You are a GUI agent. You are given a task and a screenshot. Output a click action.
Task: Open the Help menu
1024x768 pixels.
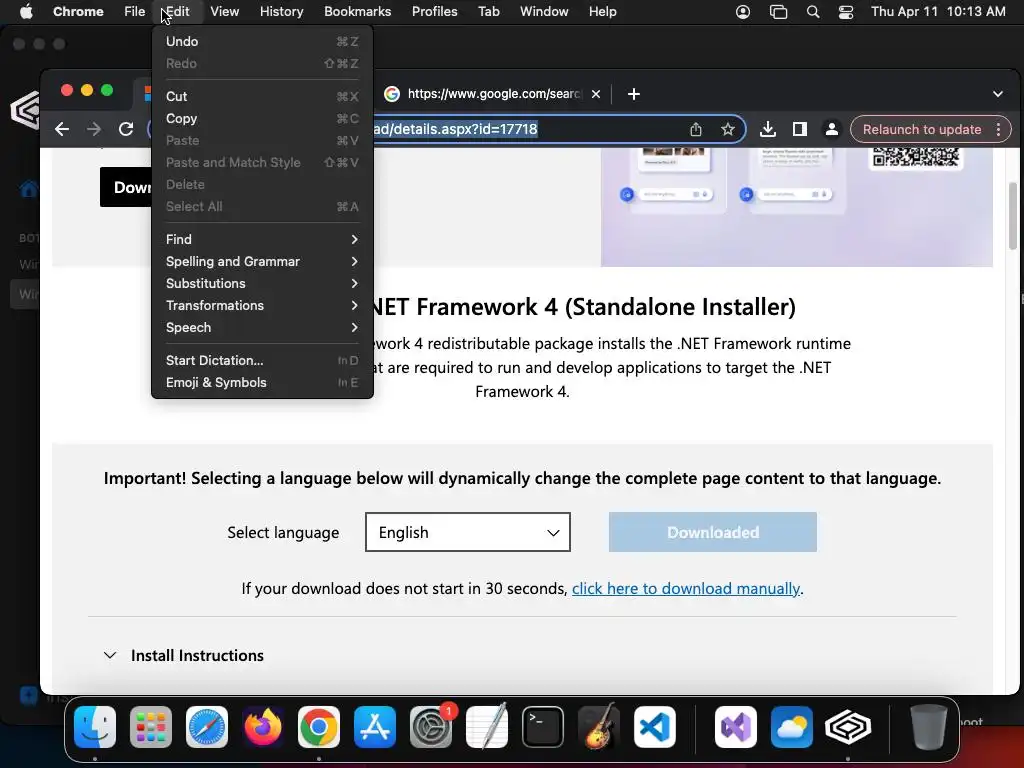602,12
